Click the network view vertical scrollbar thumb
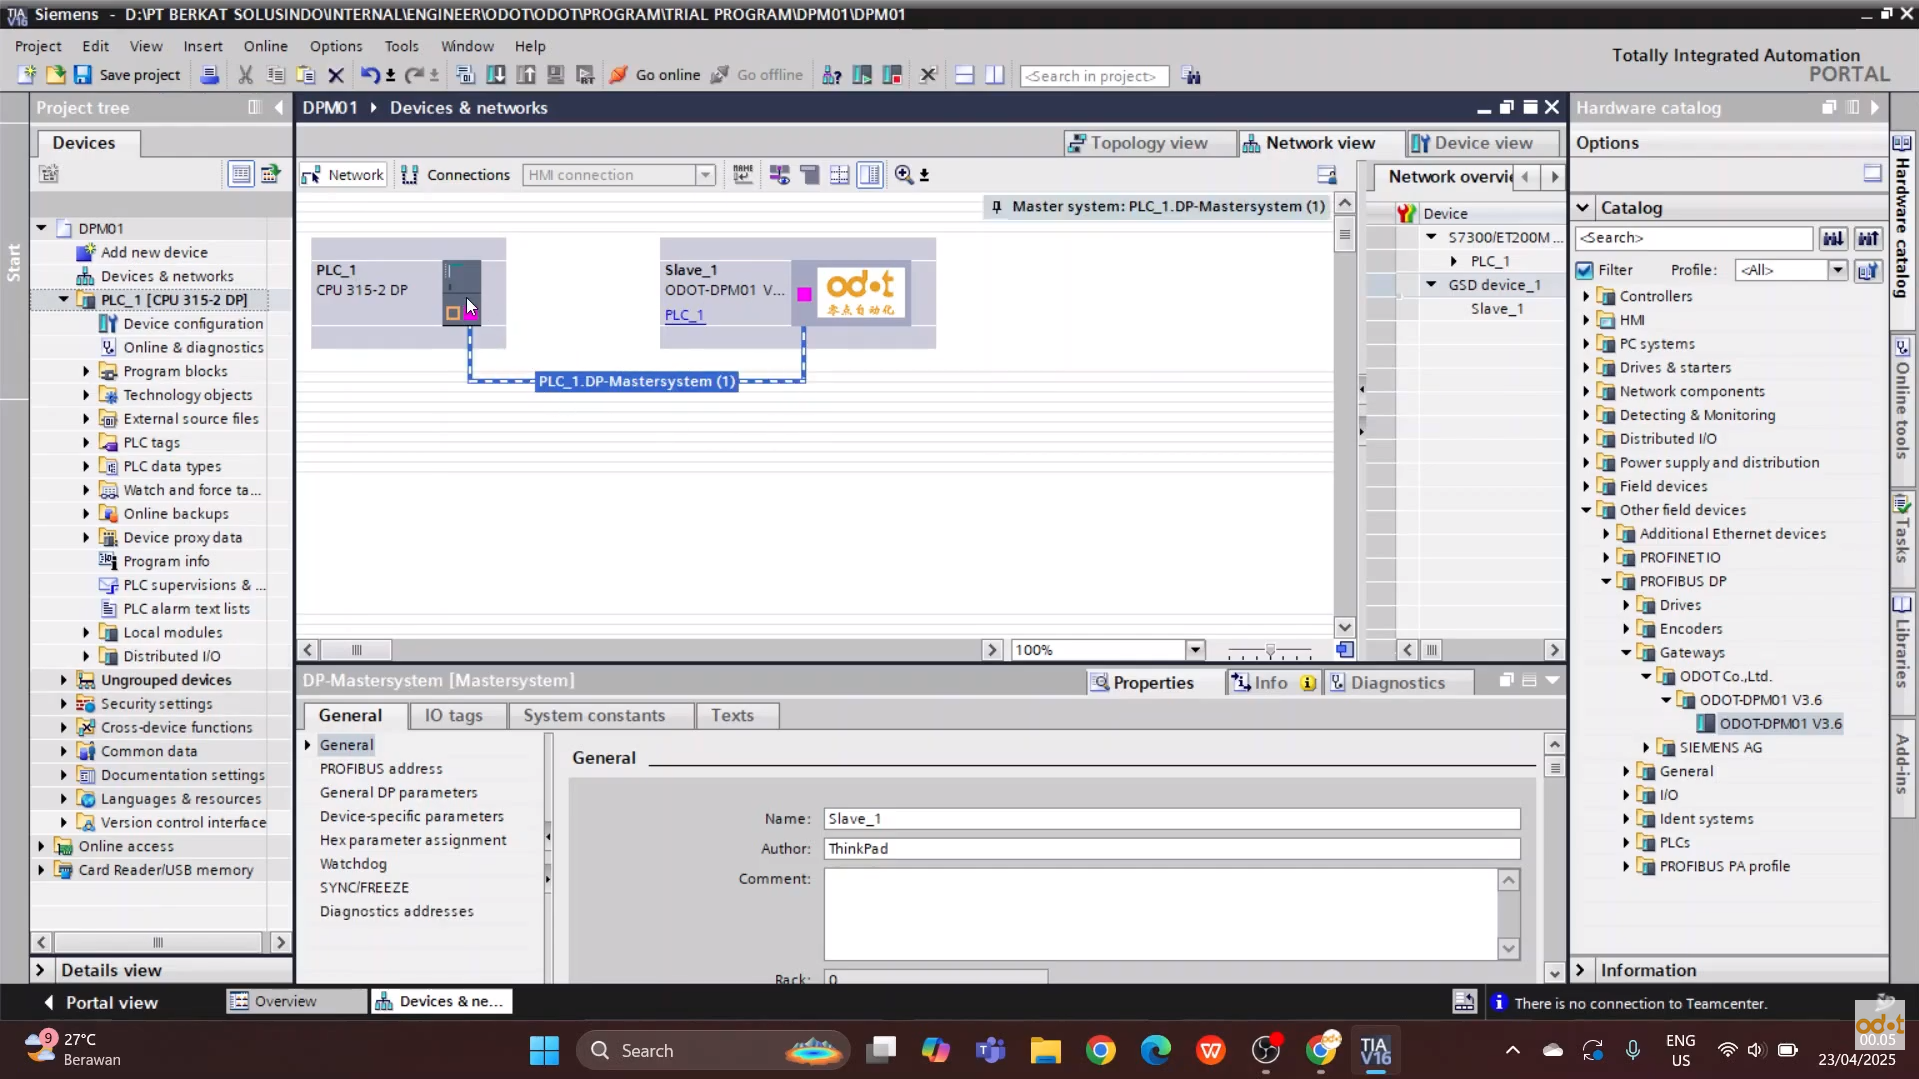1919x1079 pixels. (x=1345, y=236)
